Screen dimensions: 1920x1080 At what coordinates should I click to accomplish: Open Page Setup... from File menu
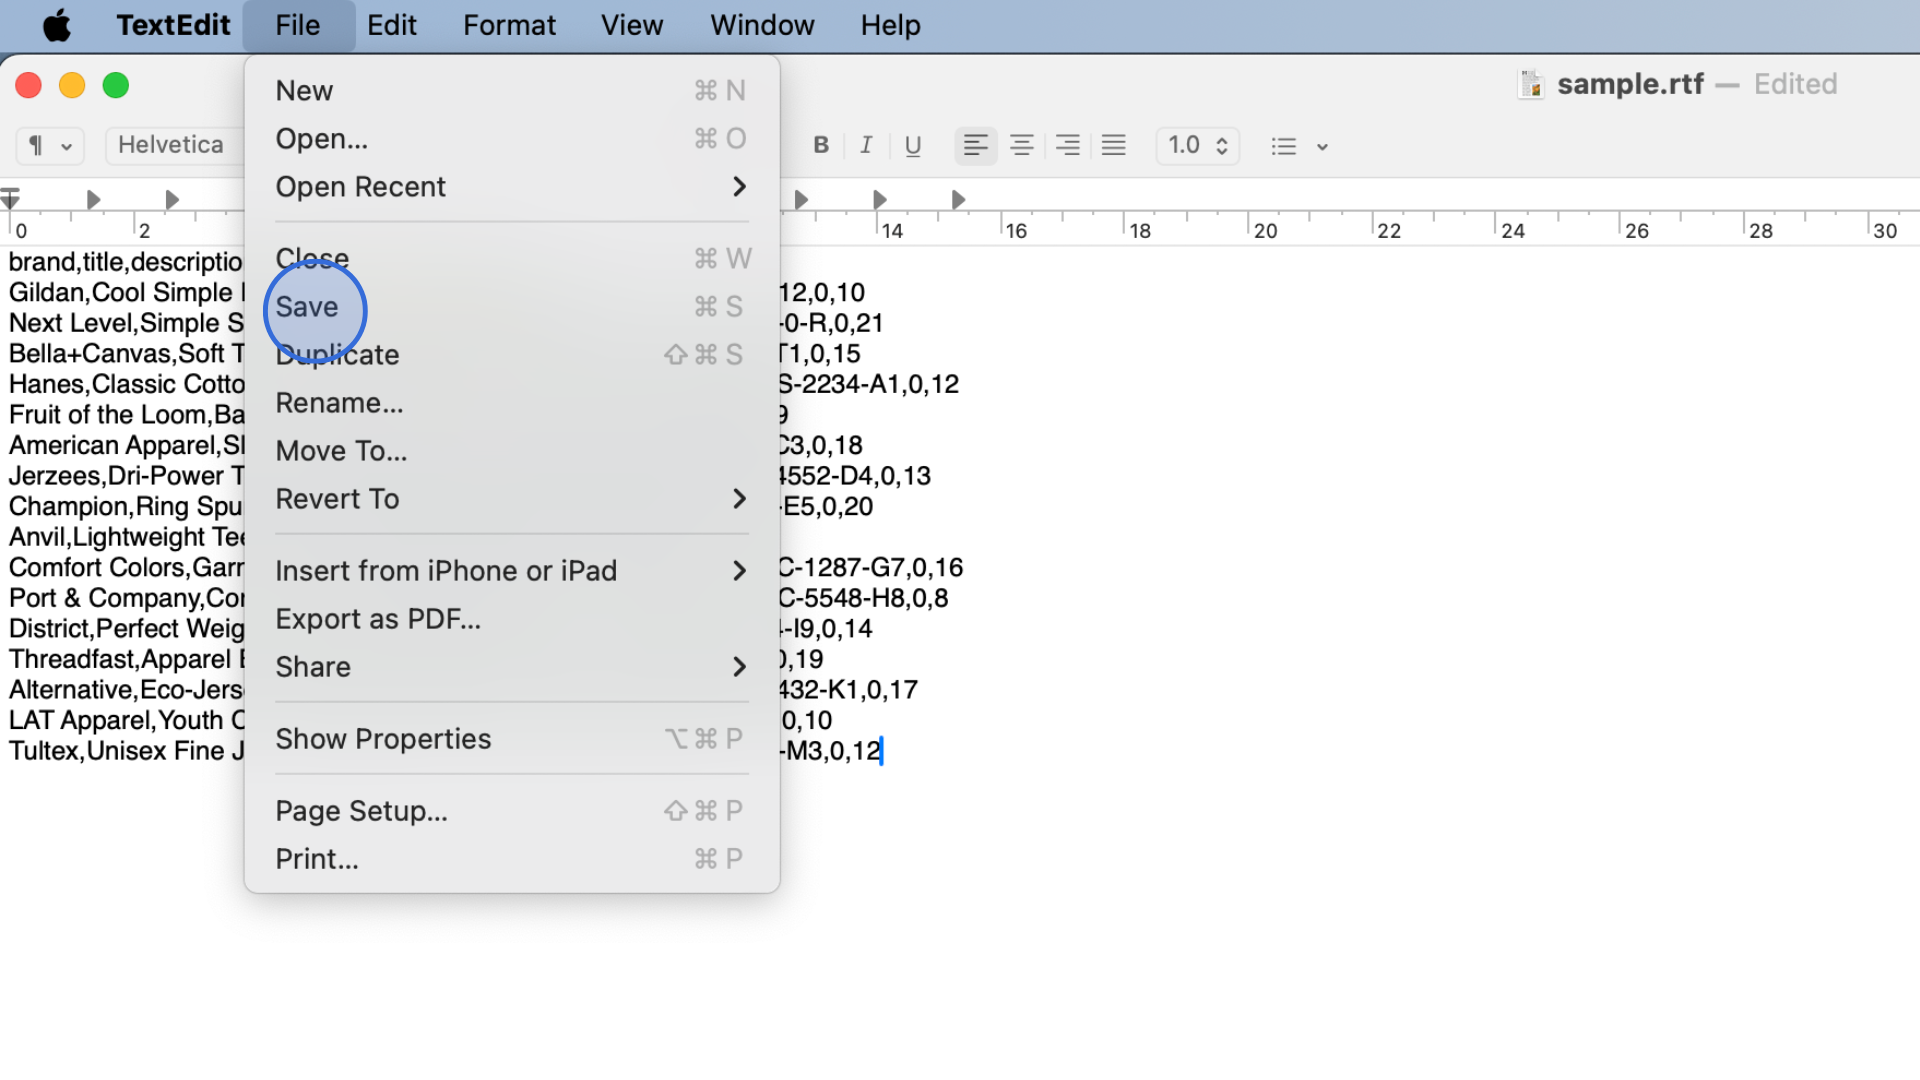coord(511,811)
